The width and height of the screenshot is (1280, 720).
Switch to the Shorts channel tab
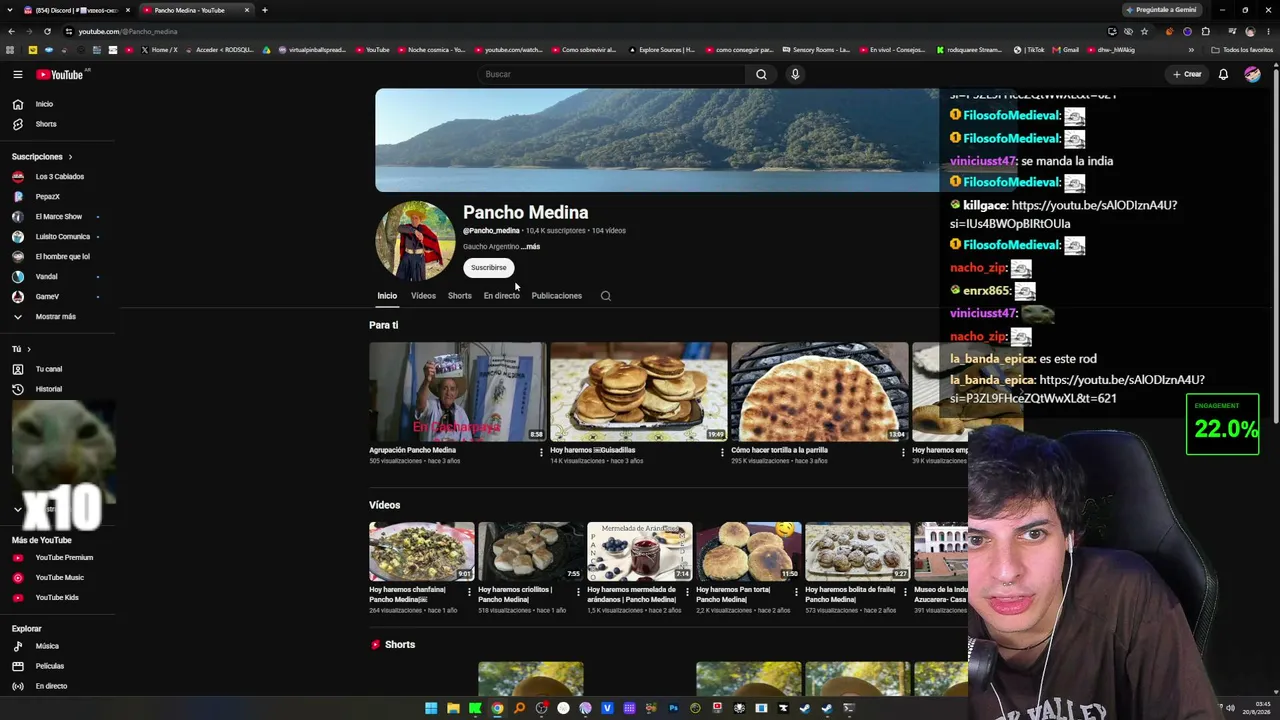(x=460, y=296)
